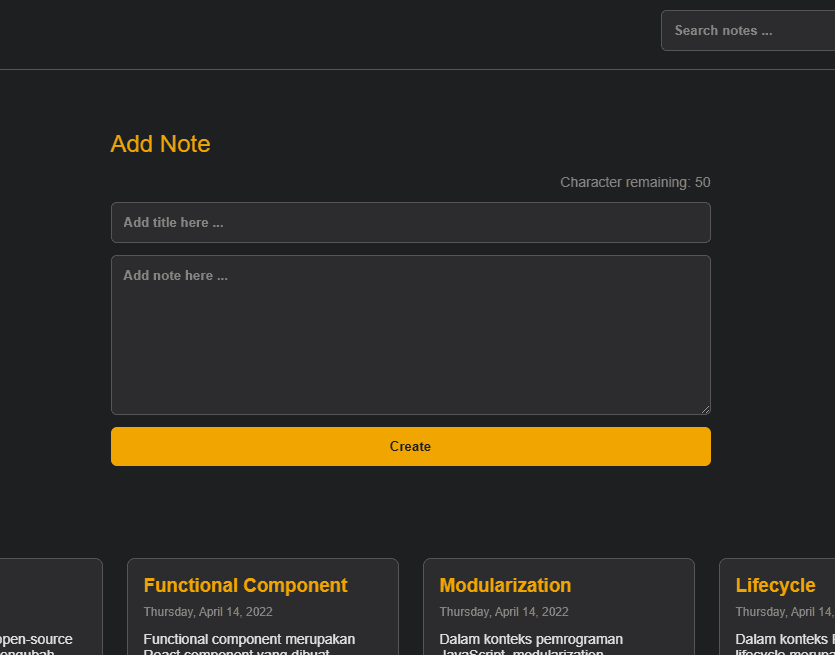Open the Lifecycle note title
Screen dimensions: 835x655
775,585
